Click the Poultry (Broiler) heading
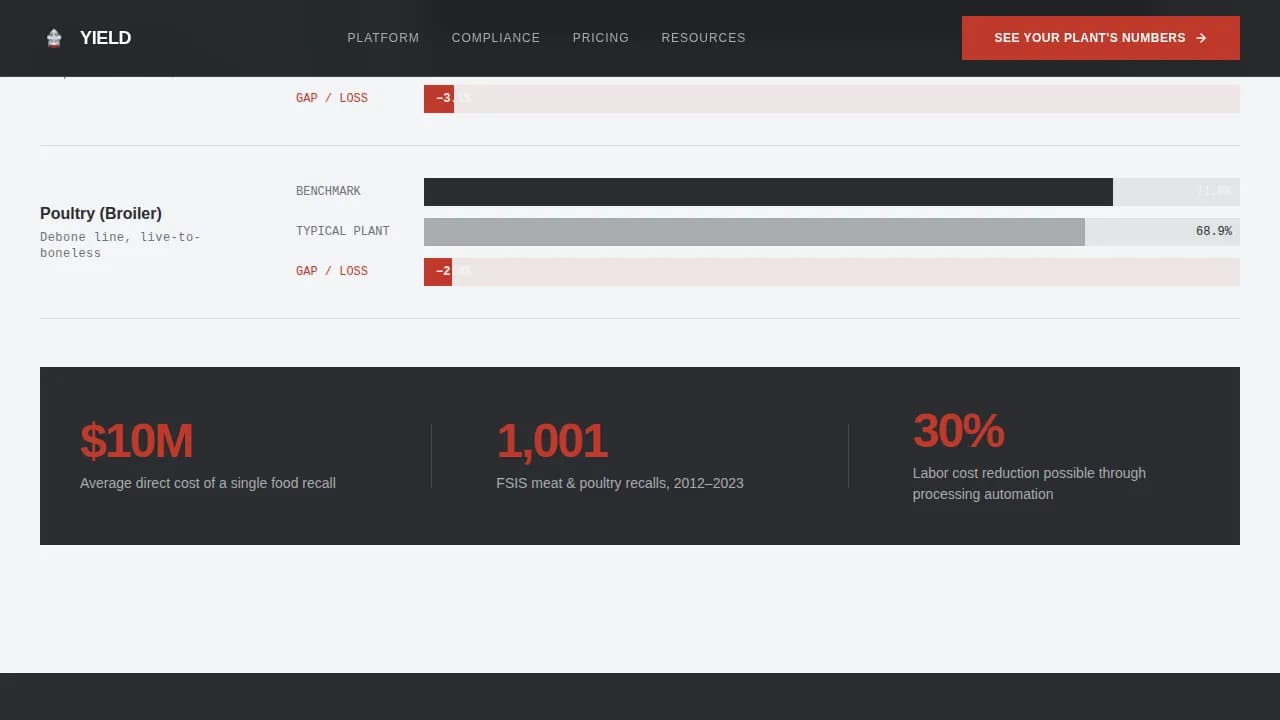Screen dimensions: 1280x720 pos(101,213)
